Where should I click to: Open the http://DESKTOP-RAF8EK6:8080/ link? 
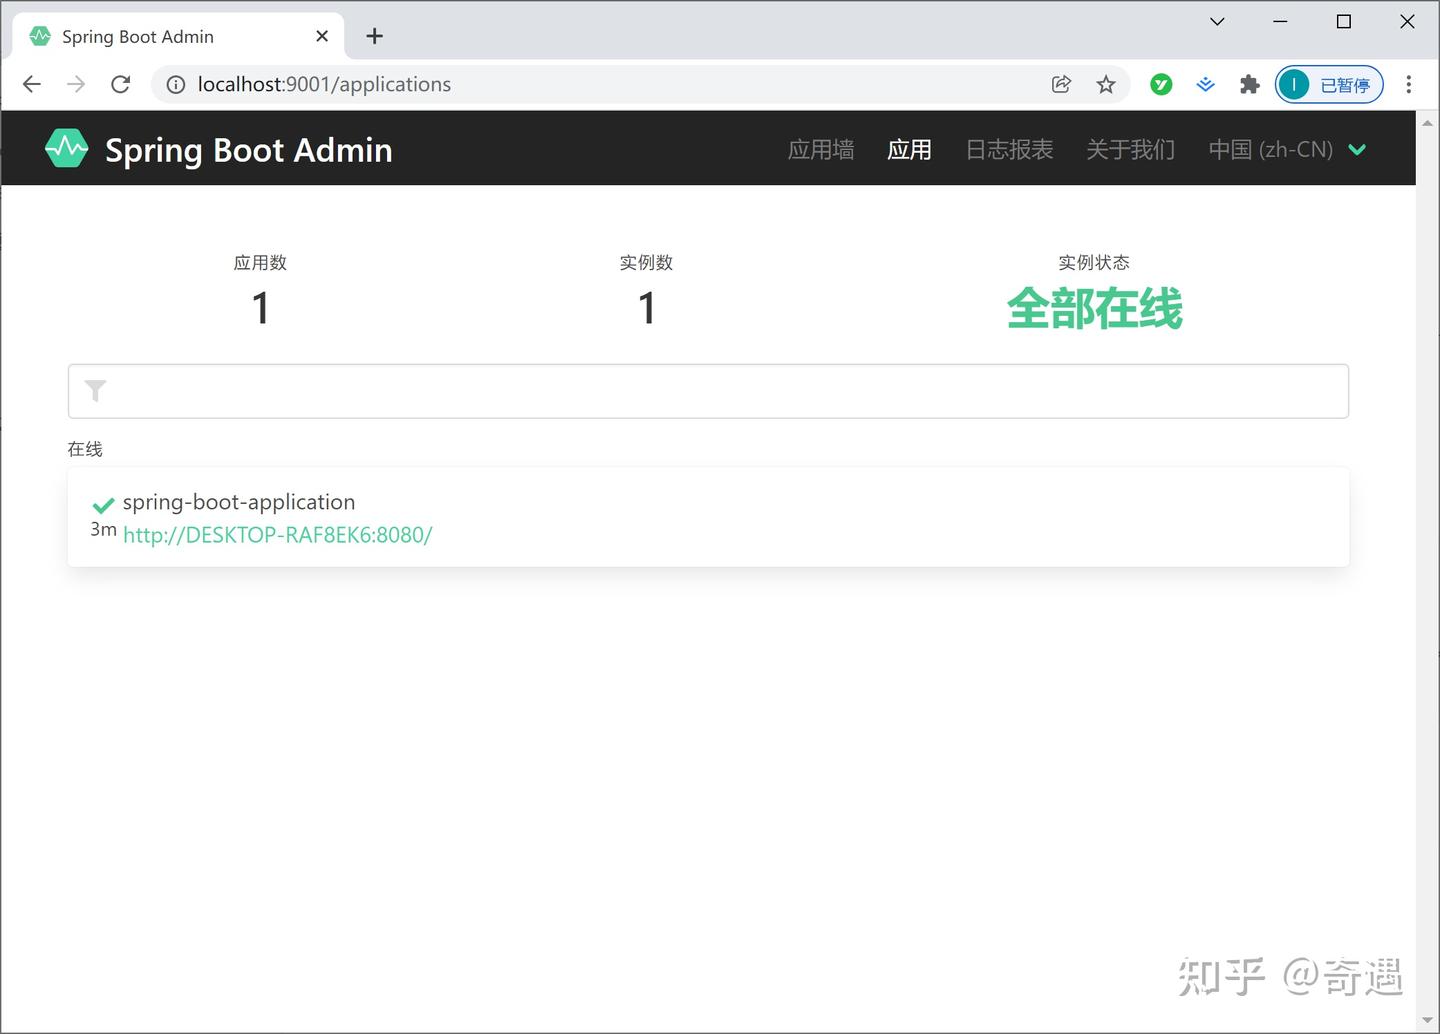(x=277, y=535)
